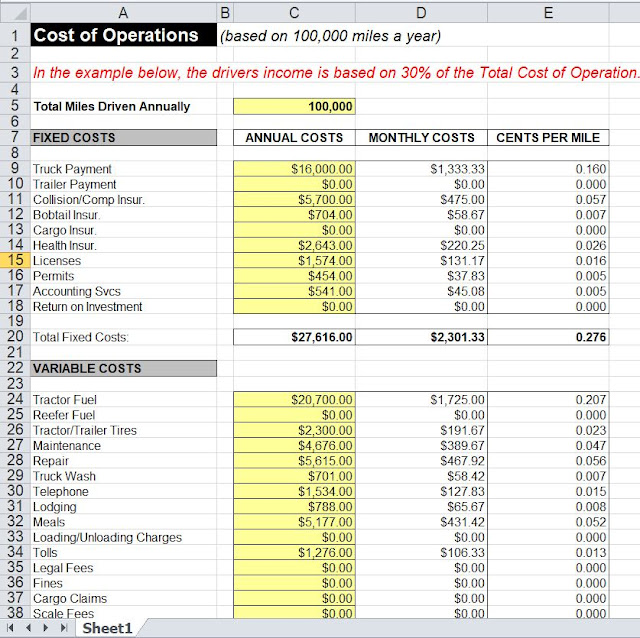The width and height of the screenshot is (640, 638).
Task: Click the VARIABLE COSTS heading cell
Action: click(x=123, y=368)
